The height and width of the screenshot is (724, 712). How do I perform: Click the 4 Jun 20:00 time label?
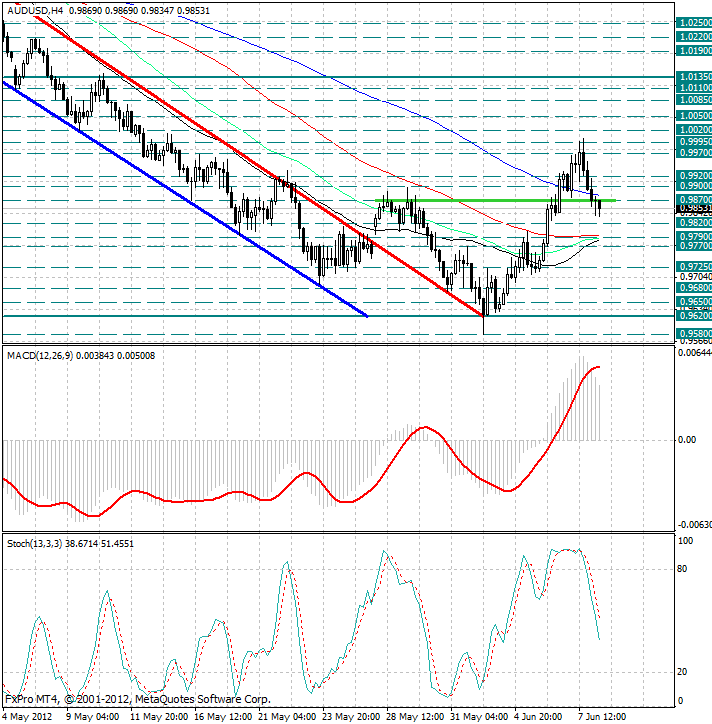(538, 717)
